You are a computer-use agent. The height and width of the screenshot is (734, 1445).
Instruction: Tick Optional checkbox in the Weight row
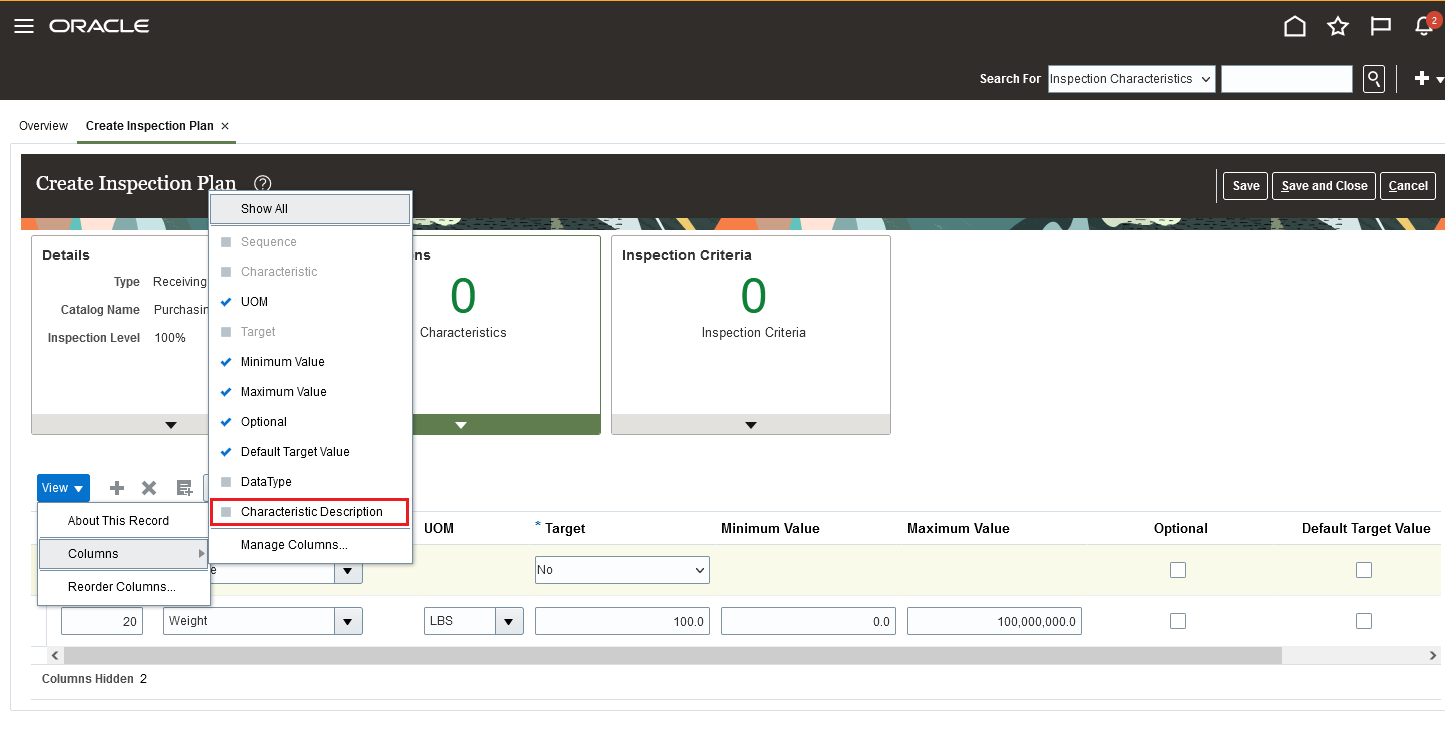(1178, 621)
